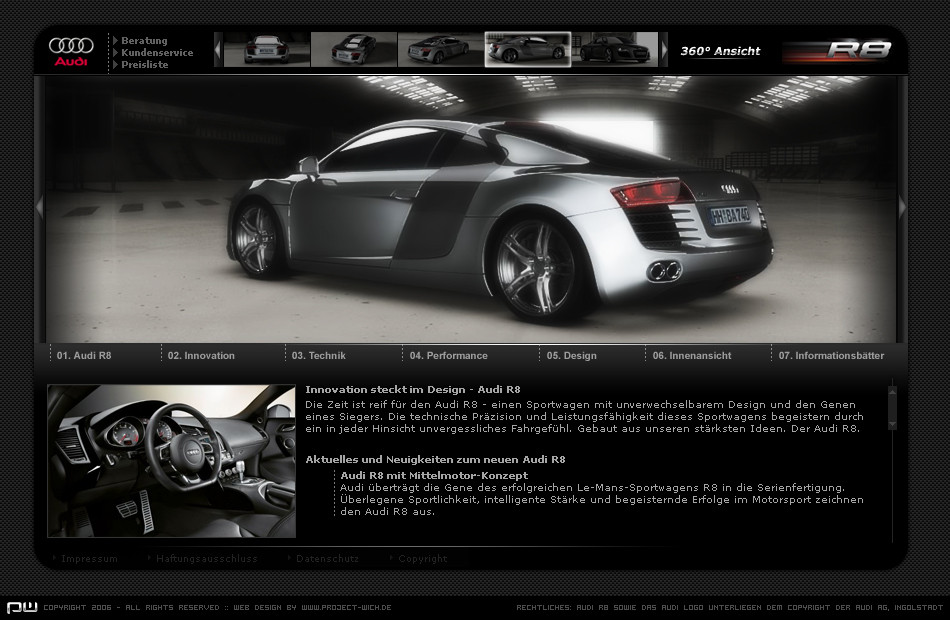Click the www.project-wich.de credit text
This screenshot has width=950, height=620.
coord(346,607)
